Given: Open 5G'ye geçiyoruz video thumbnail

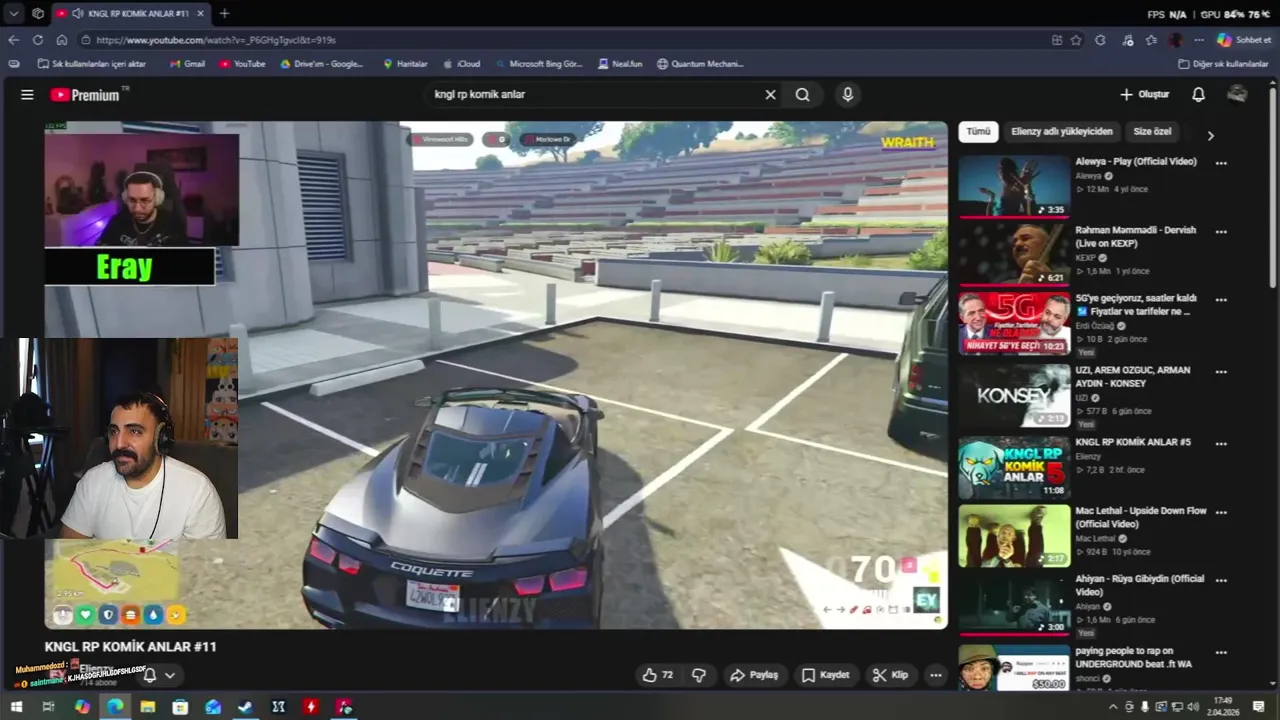Looking at the screenshot, I should 1014,323.
